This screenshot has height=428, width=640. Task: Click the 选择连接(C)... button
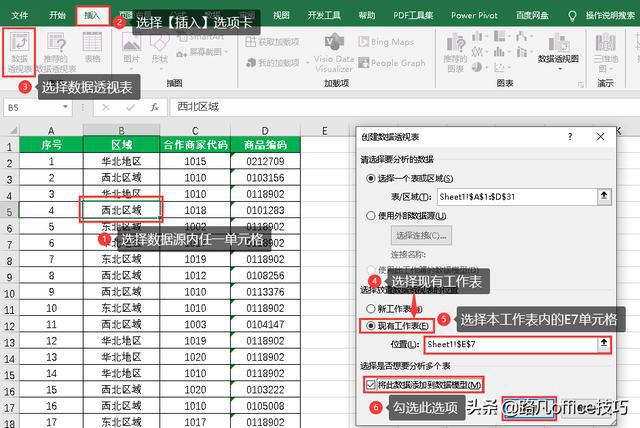(x=421, y=235)
